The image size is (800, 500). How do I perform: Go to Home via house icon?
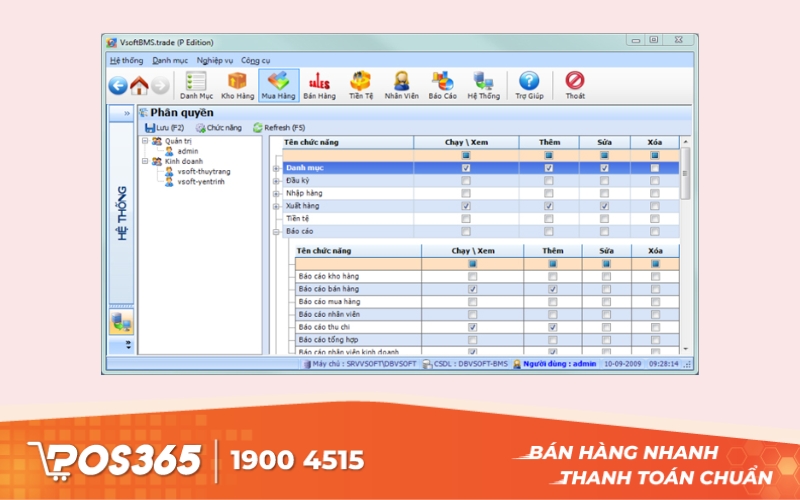click(x=139, y=85)
